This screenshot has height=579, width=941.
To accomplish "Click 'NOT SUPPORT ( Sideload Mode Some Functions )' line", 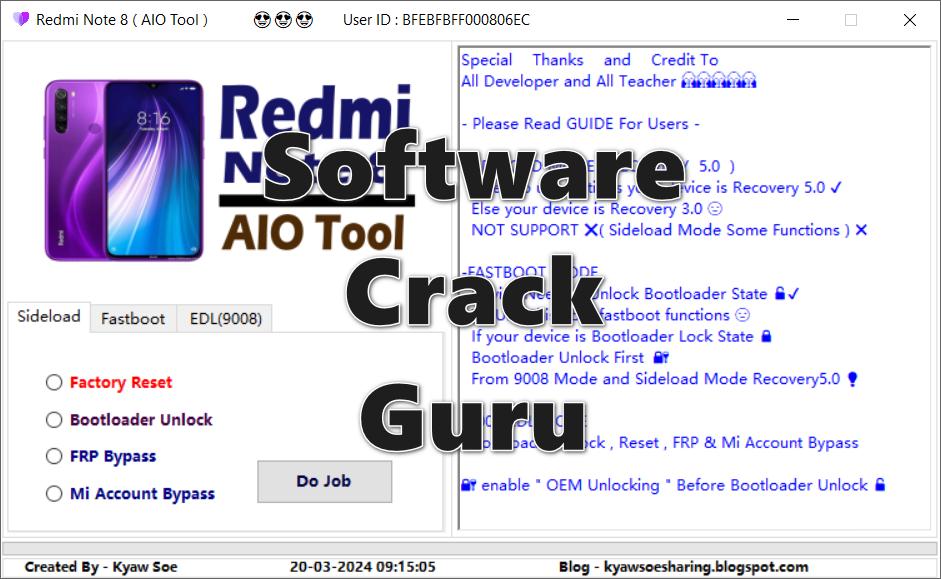I will pos(669,230).
